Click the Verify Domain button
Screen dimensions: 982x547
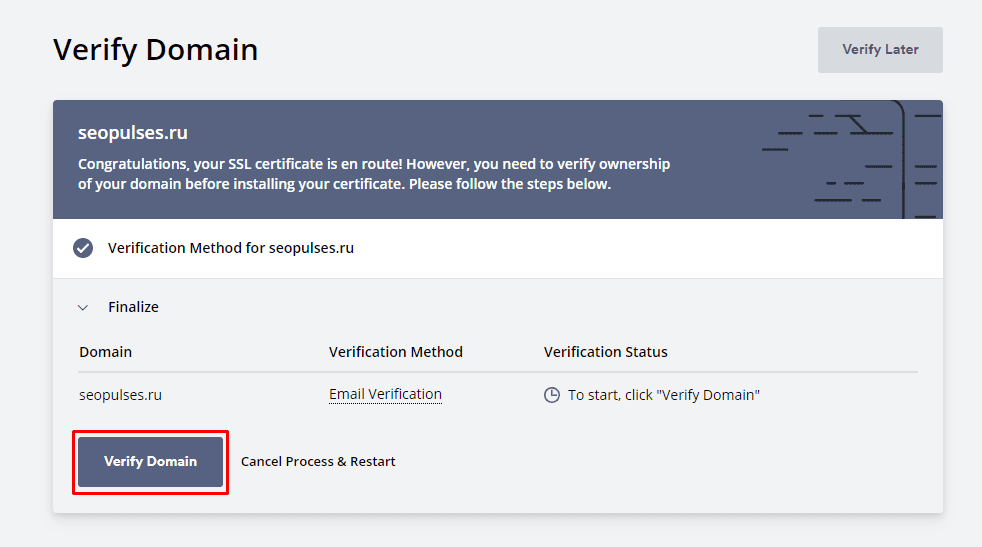(150, 461)
